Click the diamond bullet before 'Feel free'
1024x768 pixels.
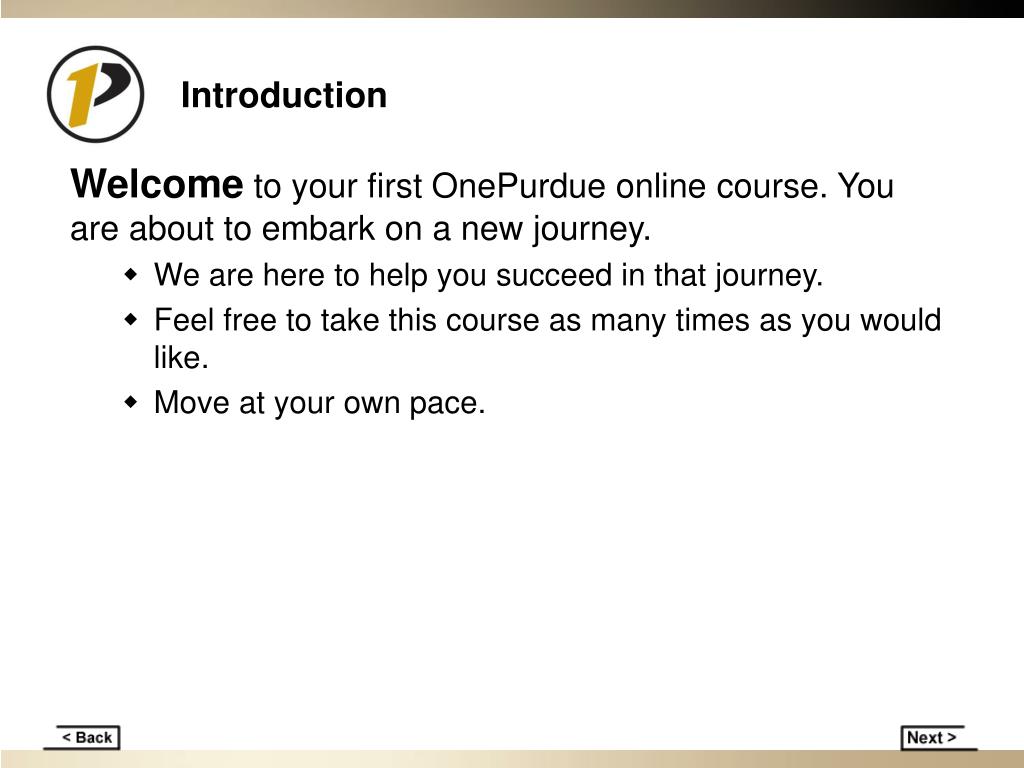131,320
